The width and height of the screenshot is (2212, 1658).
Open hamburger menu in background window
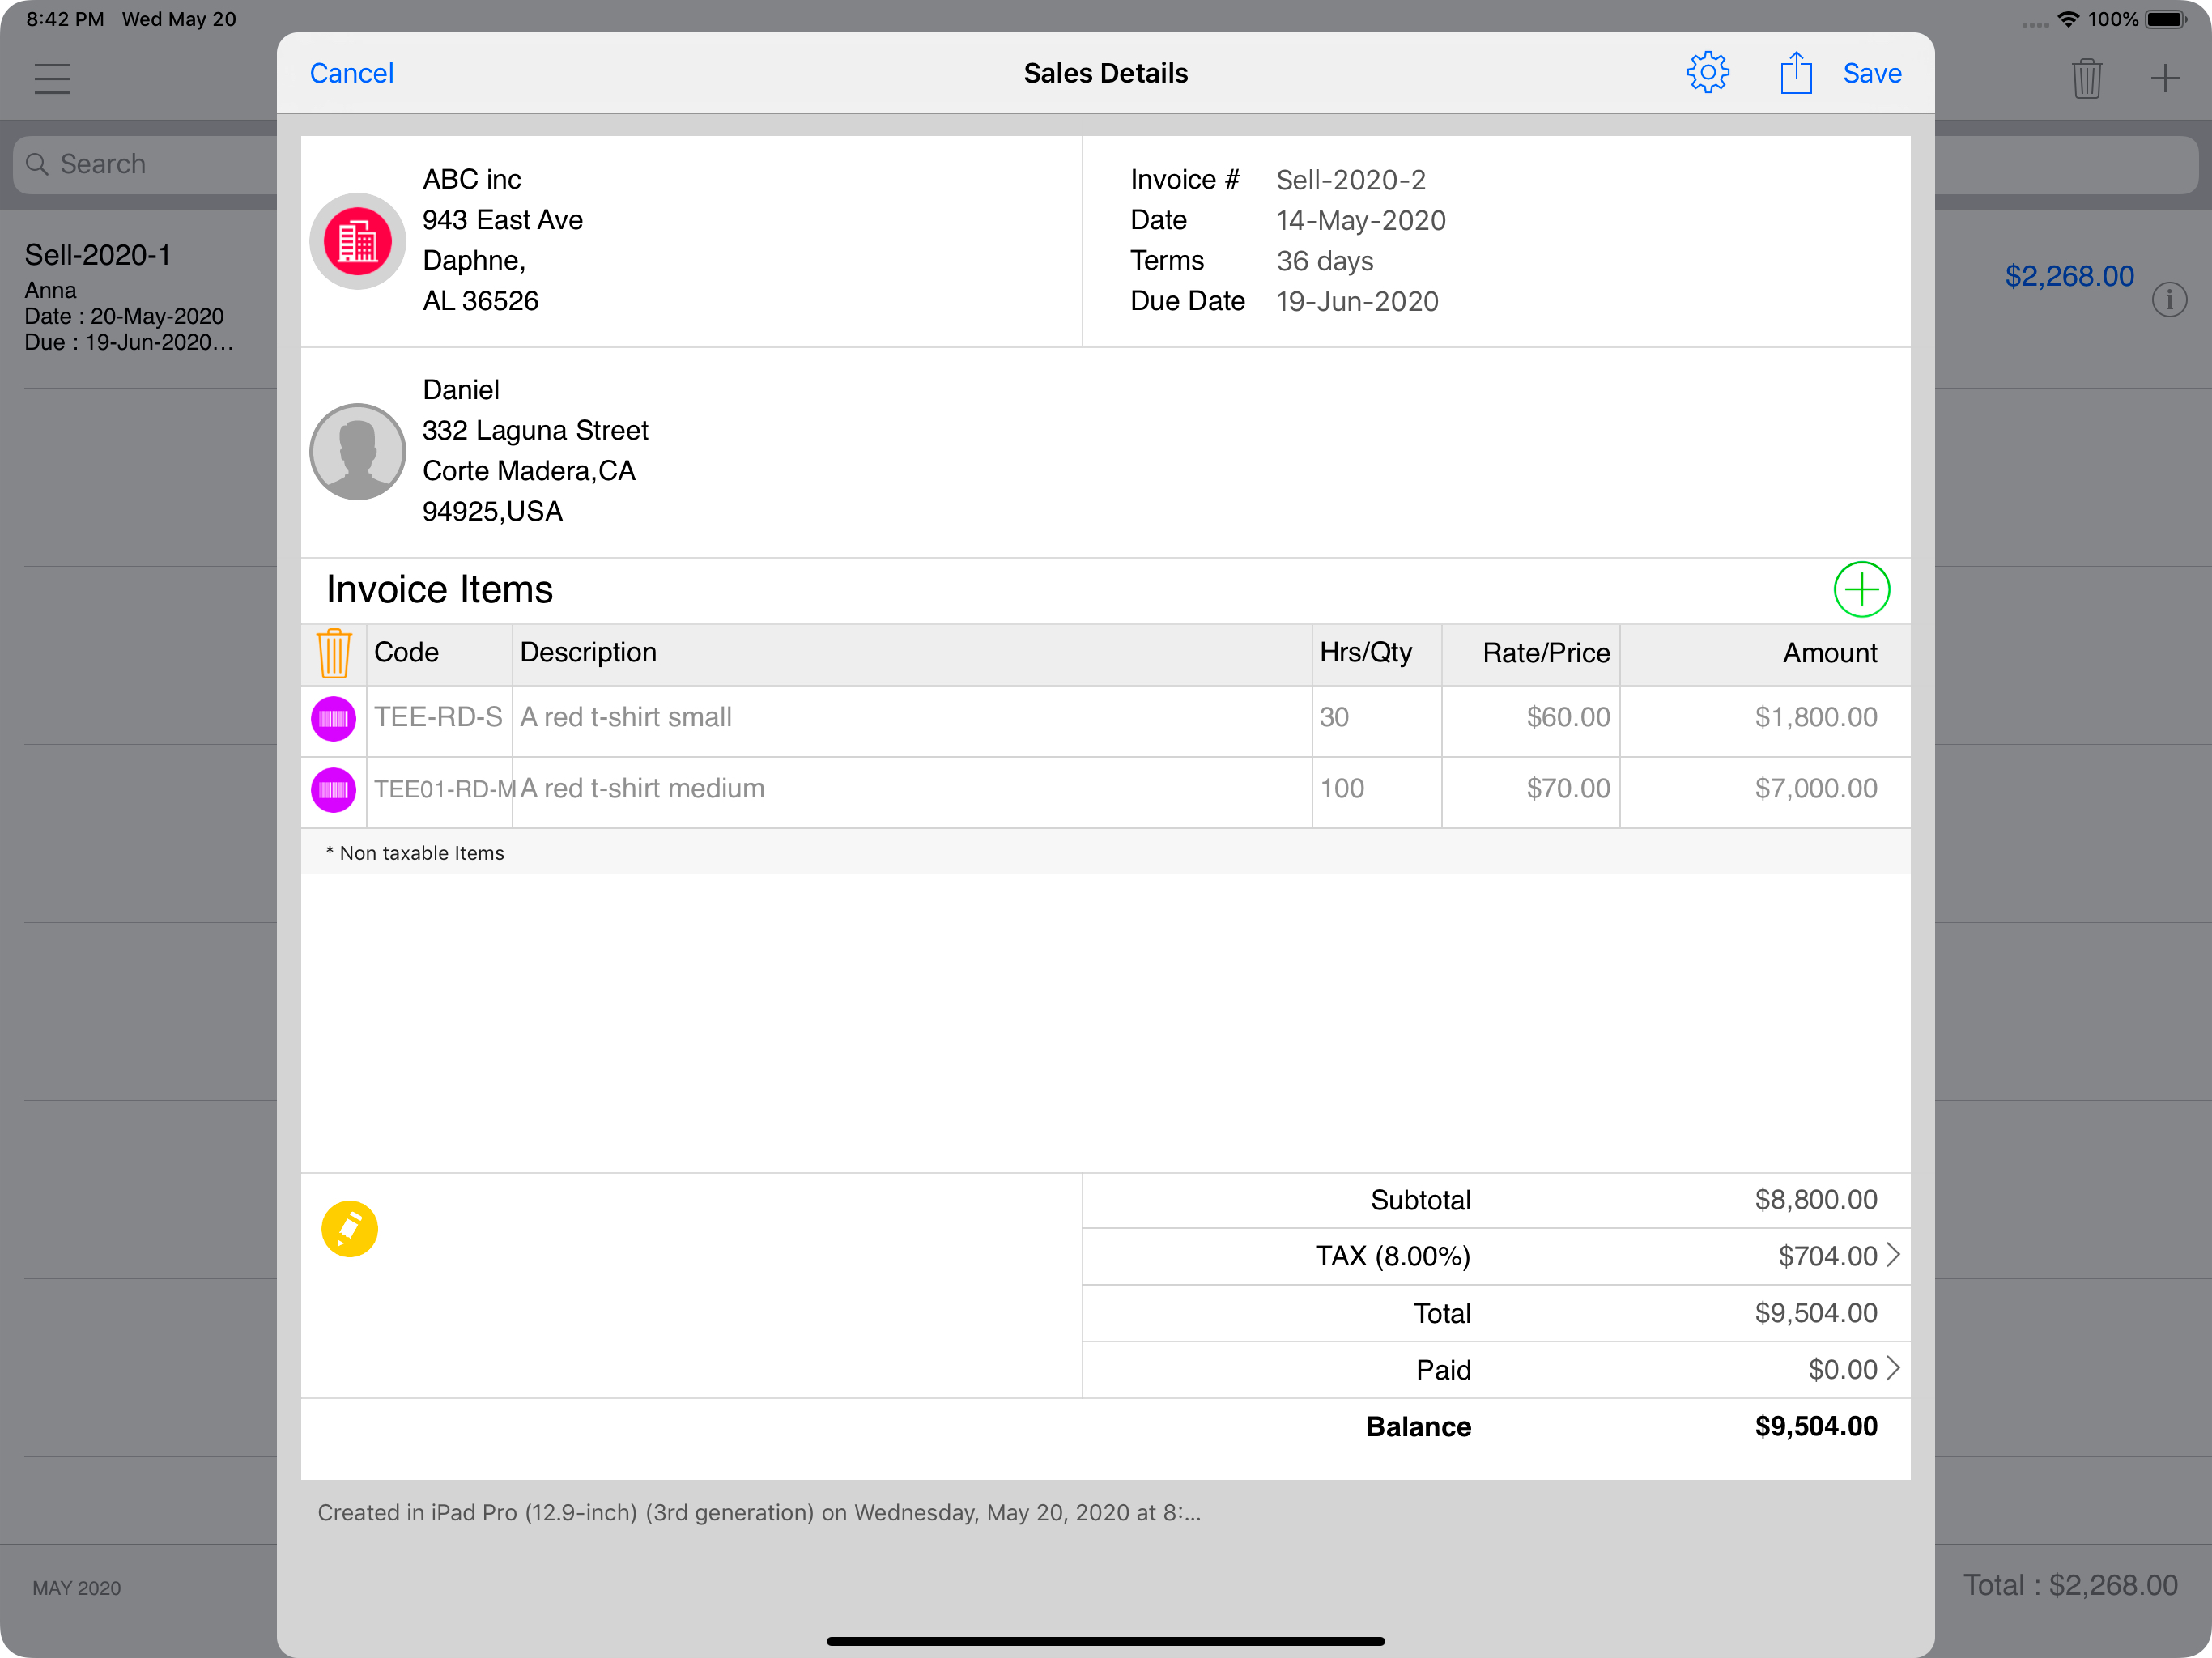coord(52,79)
